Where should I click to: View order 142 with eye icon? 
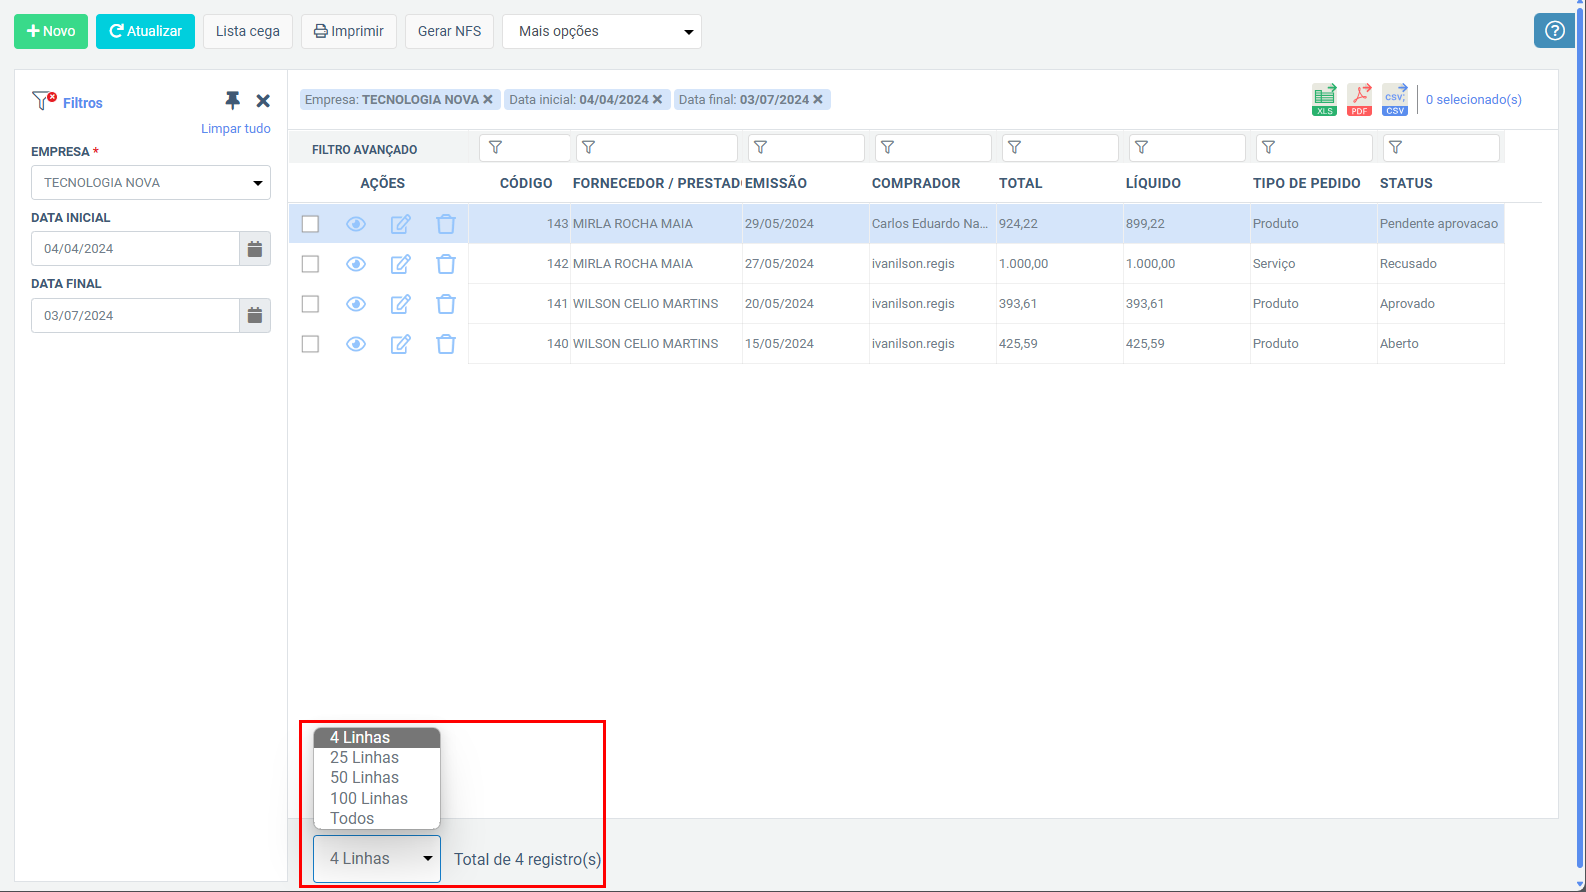356,264
